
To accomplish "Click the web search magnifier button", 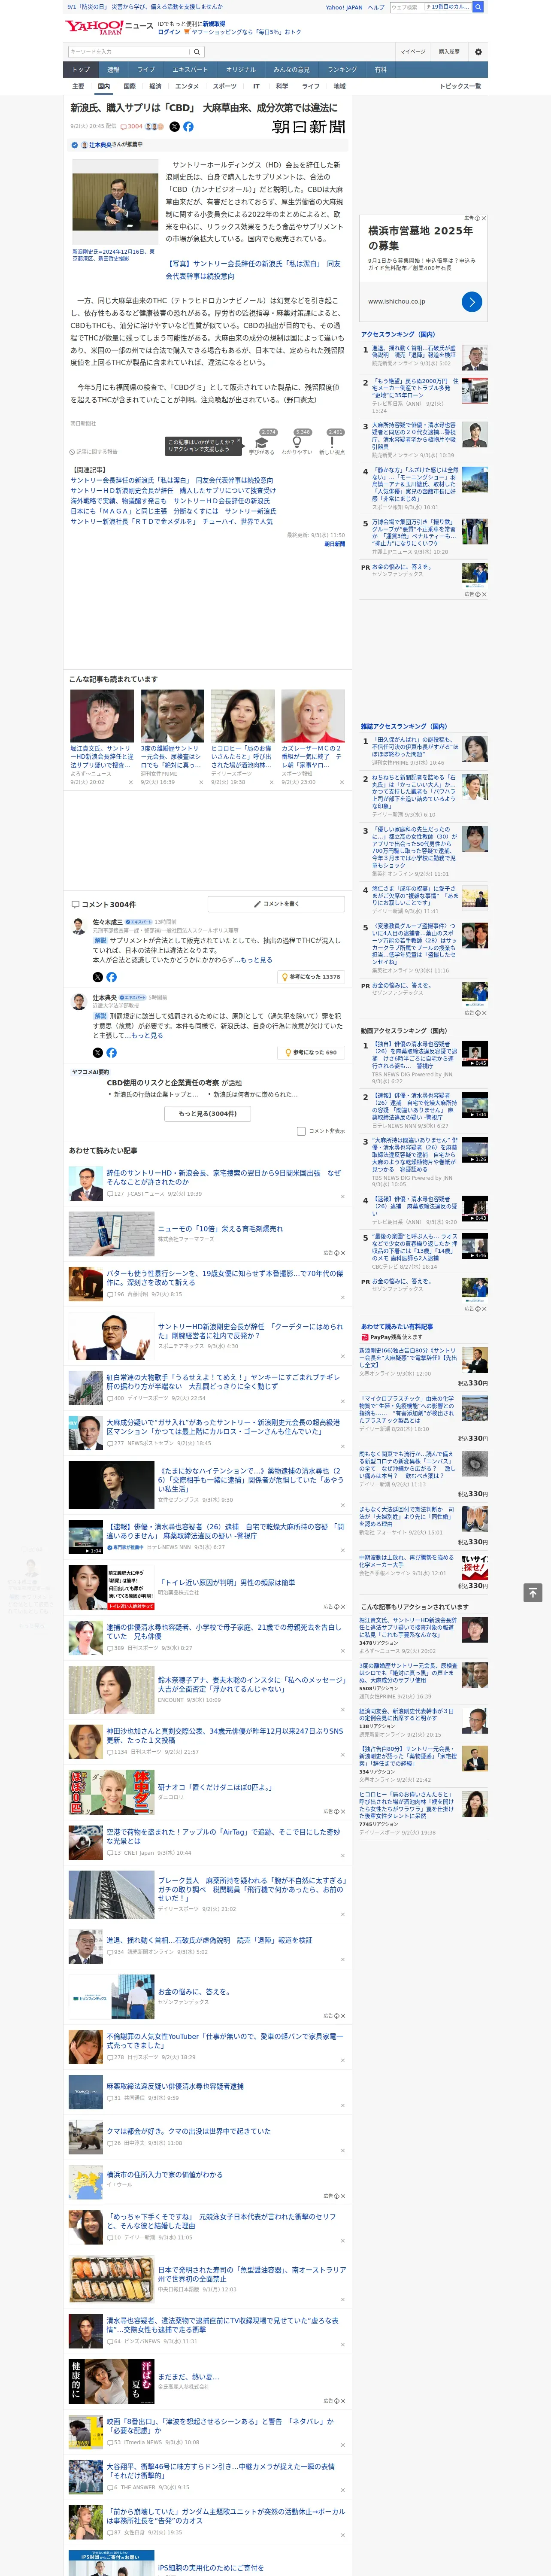I will [478, 7].
